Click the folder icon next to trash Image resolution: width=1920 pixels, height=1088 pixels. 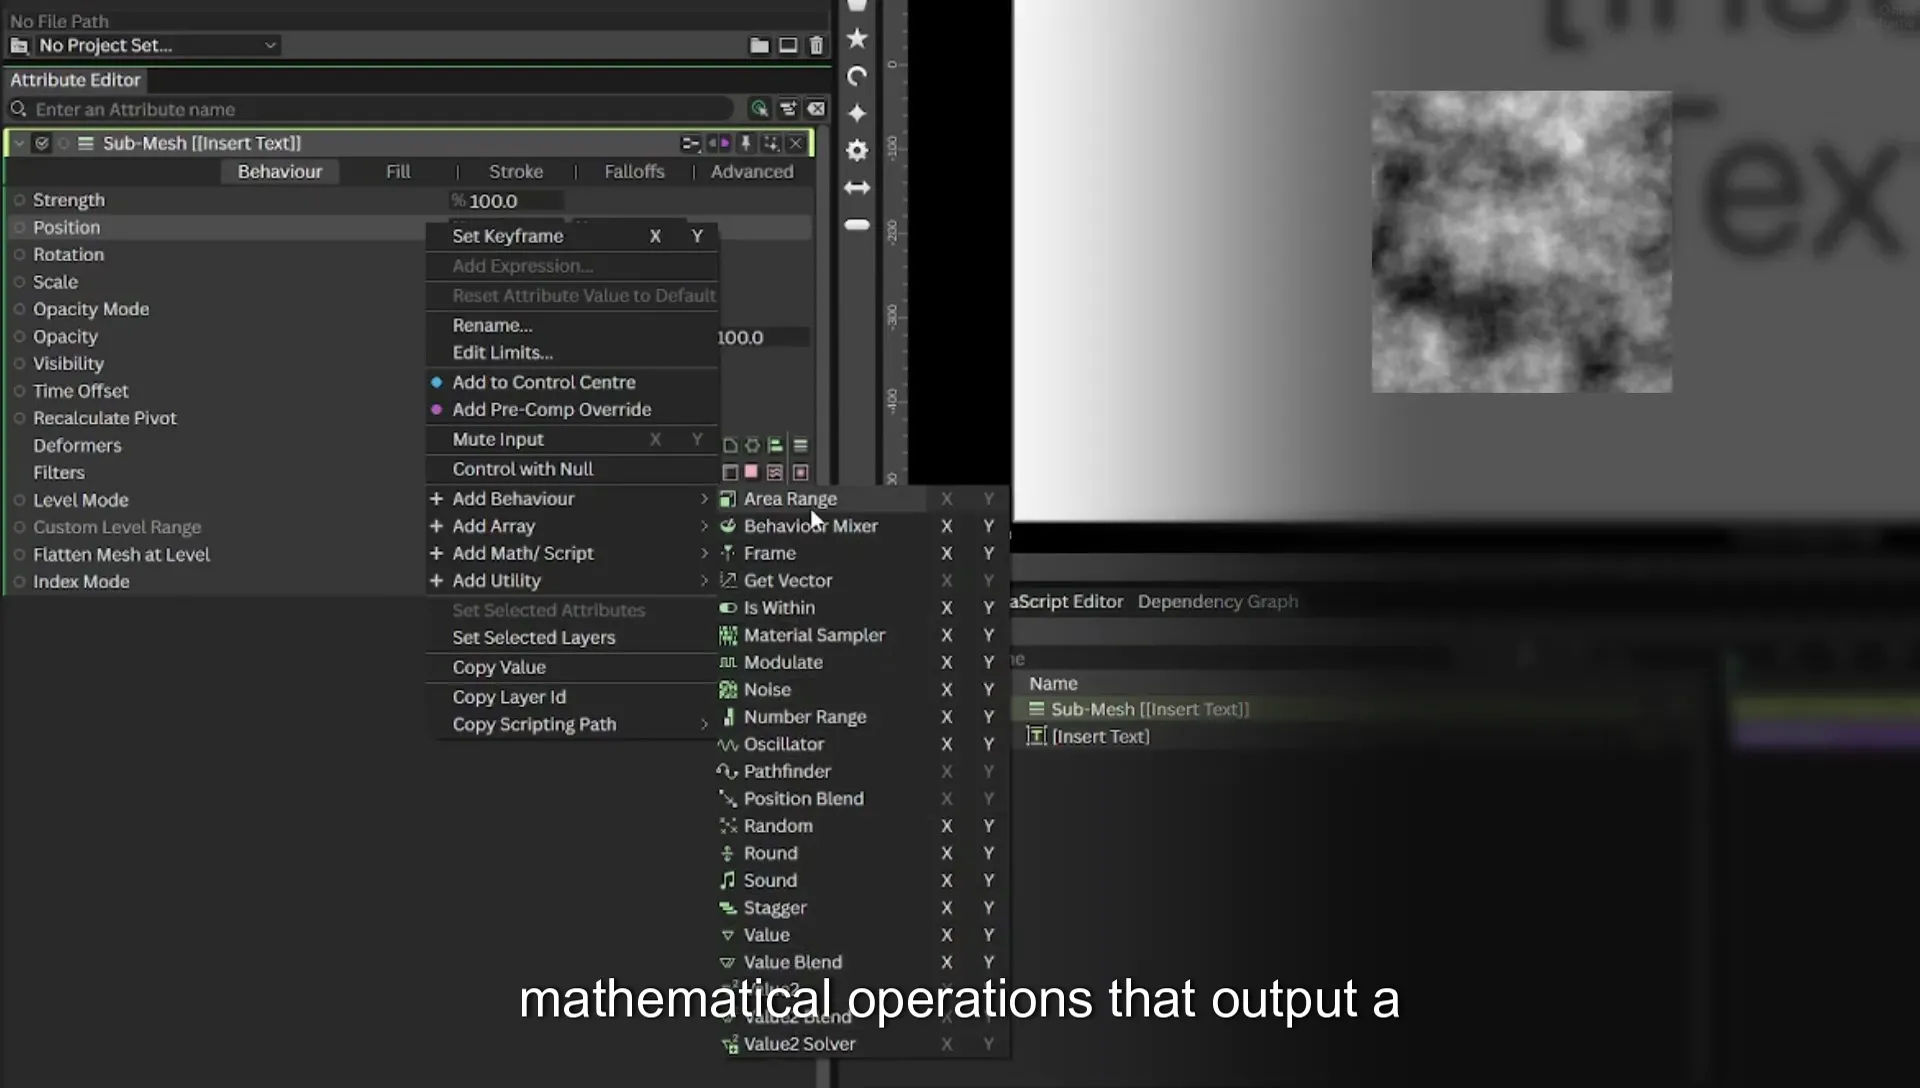(x=759, y=45)
